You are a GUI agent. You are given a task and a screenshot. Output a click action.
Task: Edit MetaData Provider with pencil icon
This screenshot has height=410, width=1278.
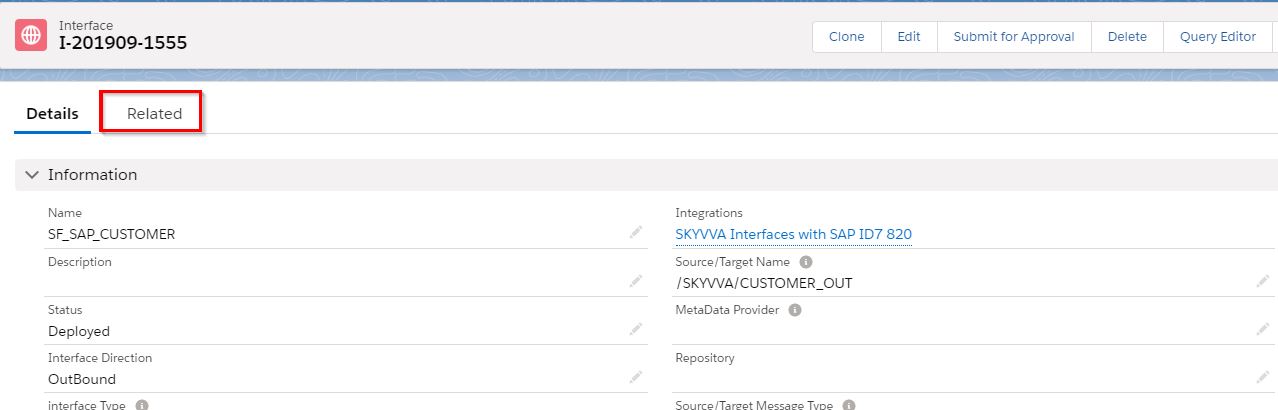(1262, 329)
